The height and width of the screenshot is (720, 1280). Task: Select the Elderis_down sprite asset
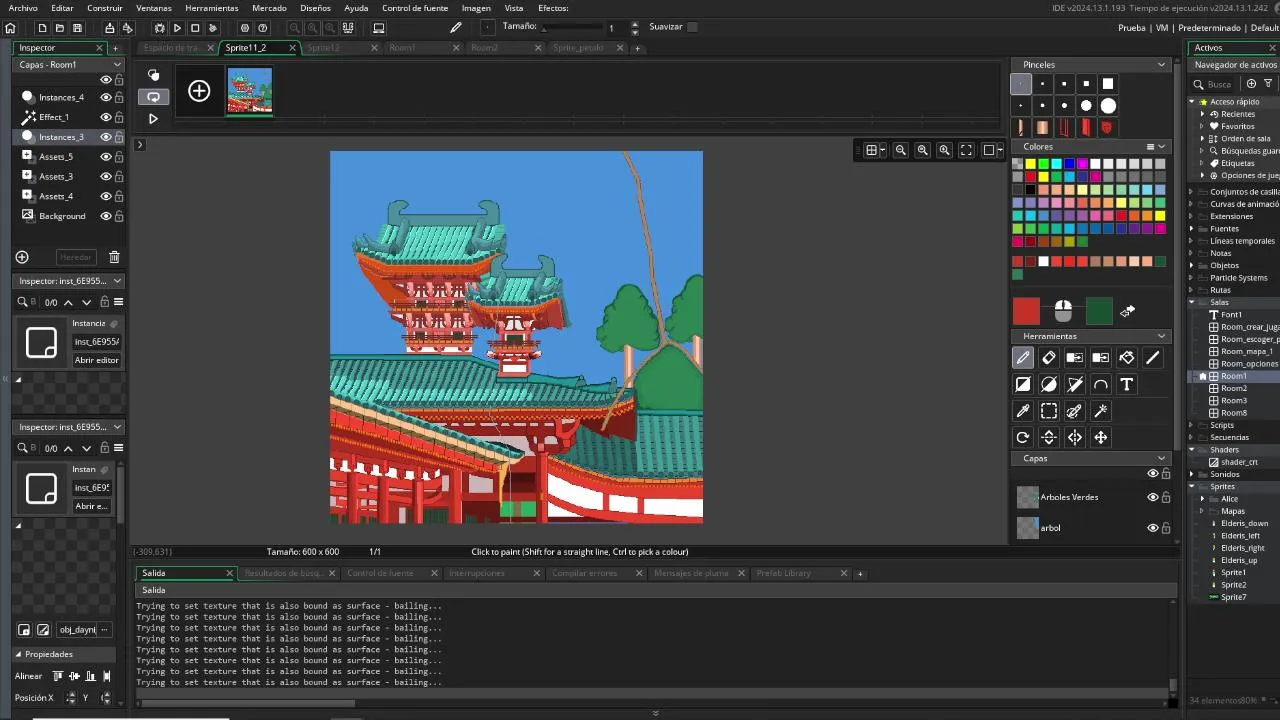(x=1243, y=523)
